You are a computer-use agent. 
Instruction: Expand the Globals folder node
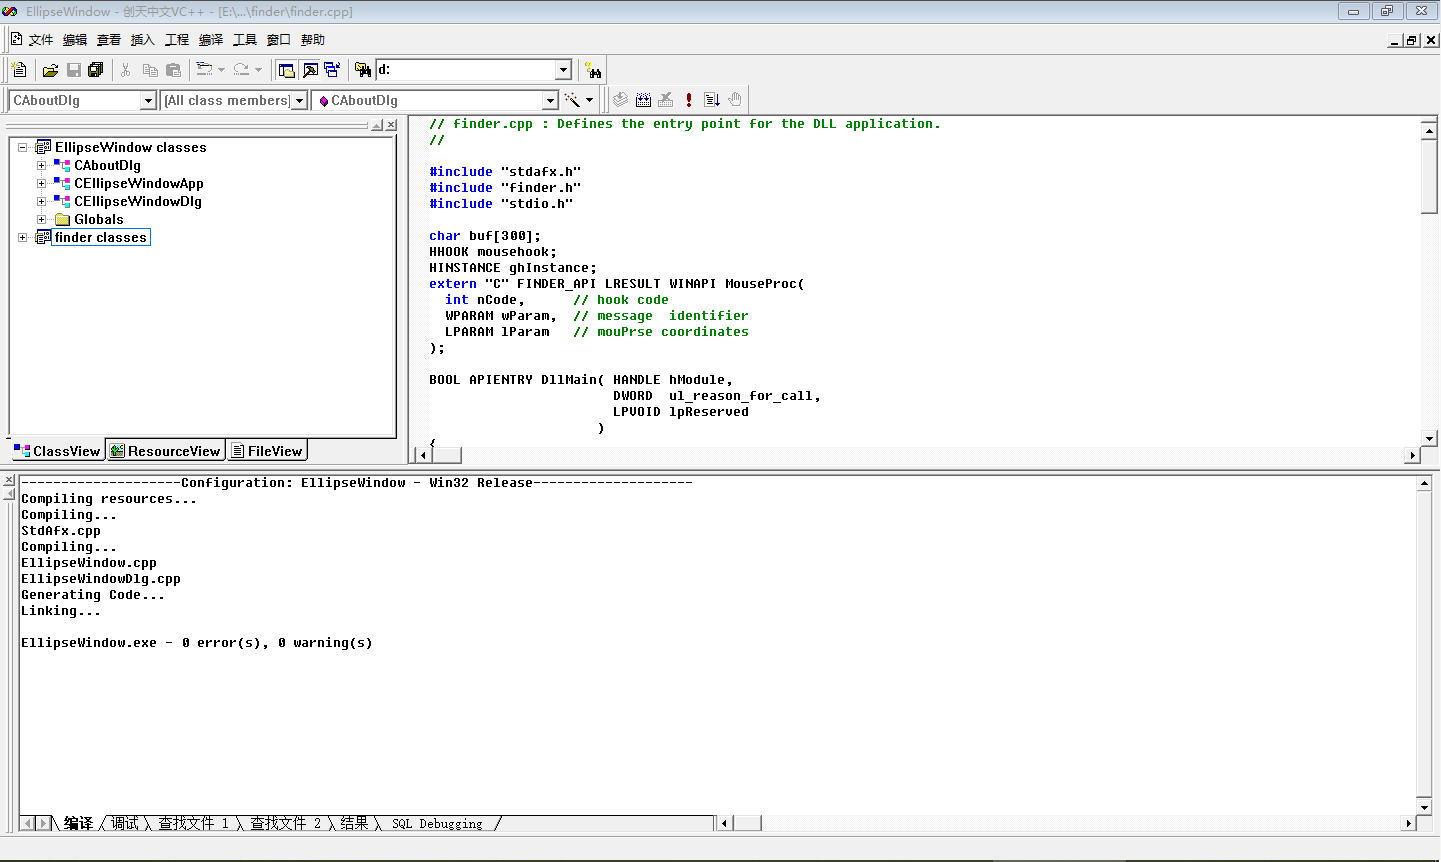coord(41,219)
